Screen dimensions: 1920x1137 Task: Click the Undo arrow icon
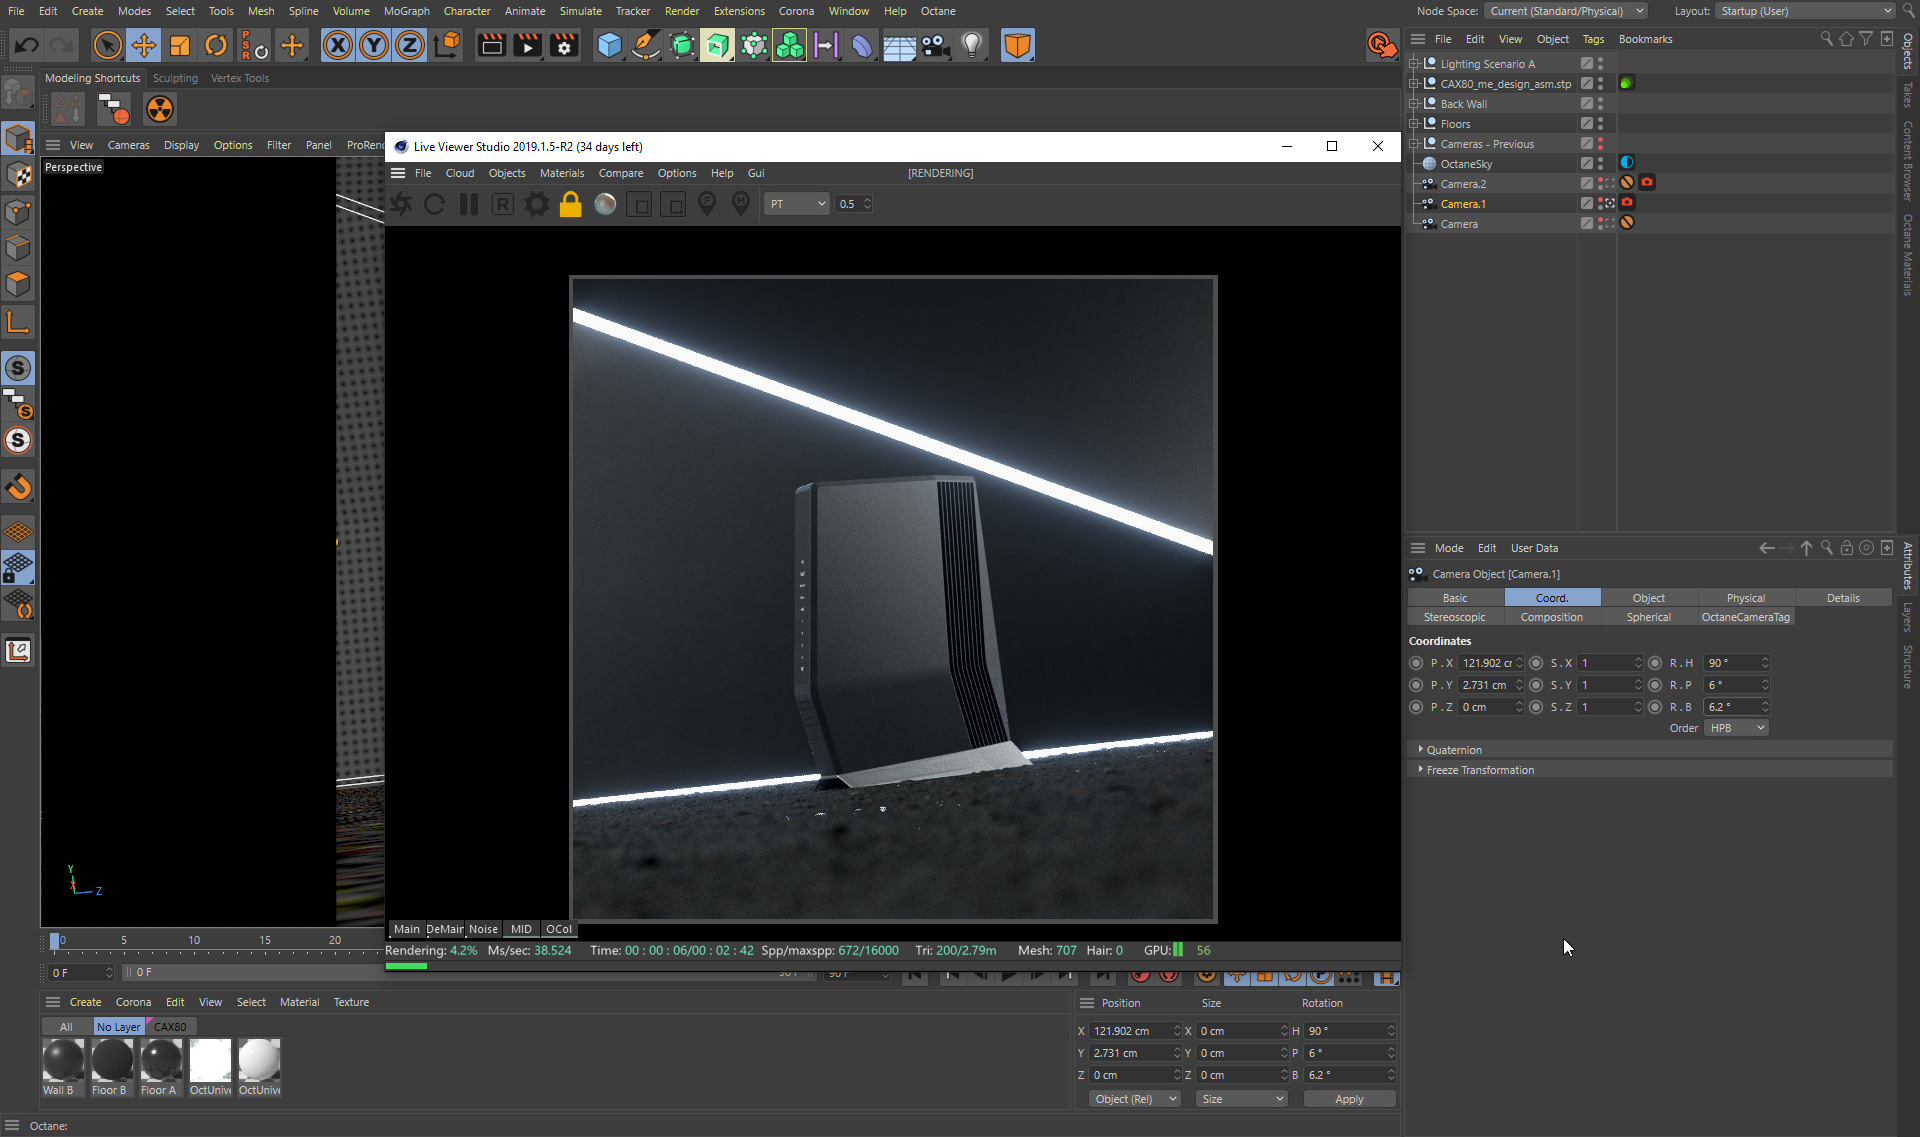tap(27, 45)
